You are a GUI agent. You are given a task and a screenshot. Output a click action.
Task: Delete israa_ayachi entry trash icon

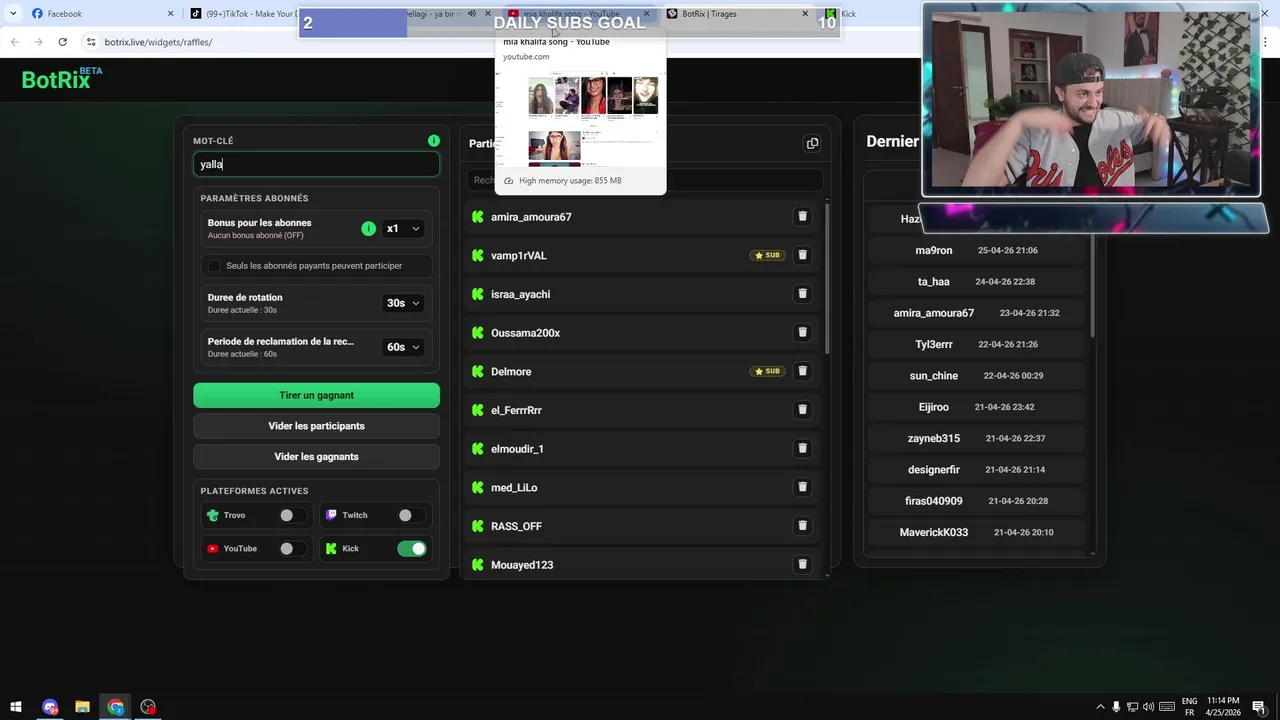pos(802,294)
